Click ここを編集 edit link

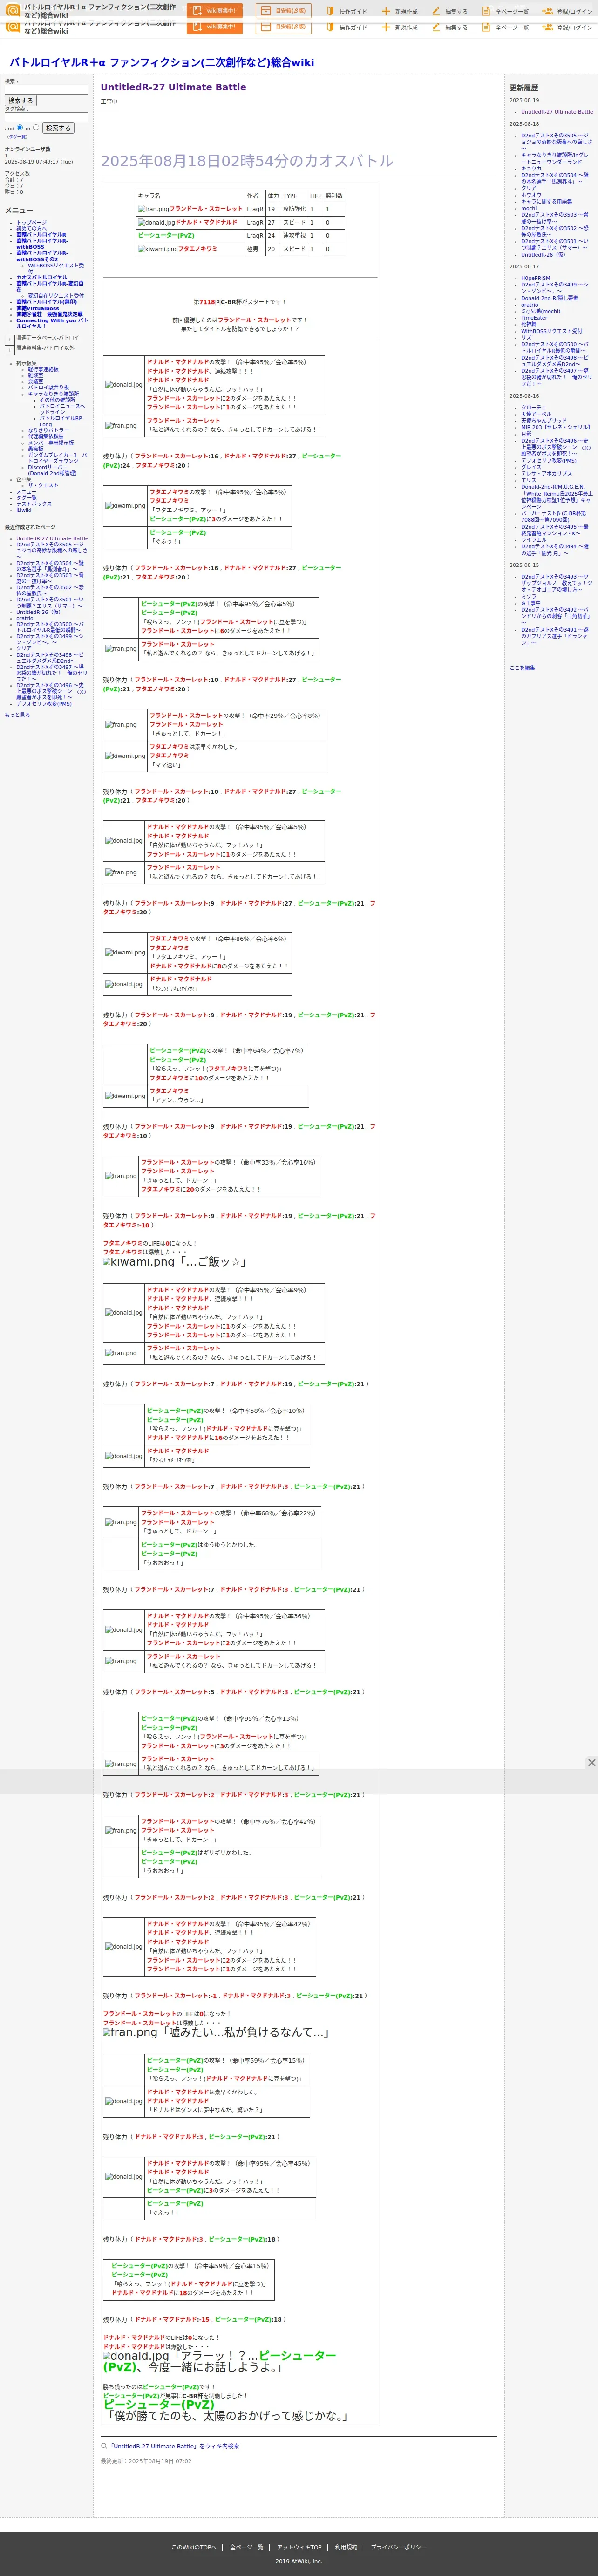pos(522,667)
